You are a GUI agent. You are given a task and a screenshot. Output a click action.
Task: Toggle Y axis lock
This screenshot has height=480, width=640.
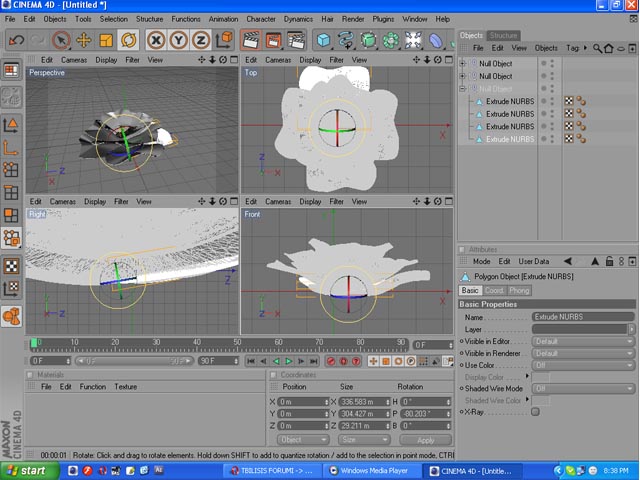178,40
